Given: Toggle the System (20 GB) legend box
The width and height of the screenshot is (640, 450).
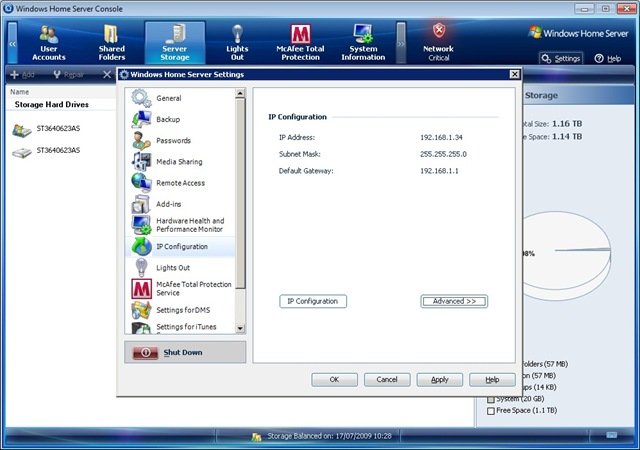Looking at the screenshot, I should coord(491,399).
